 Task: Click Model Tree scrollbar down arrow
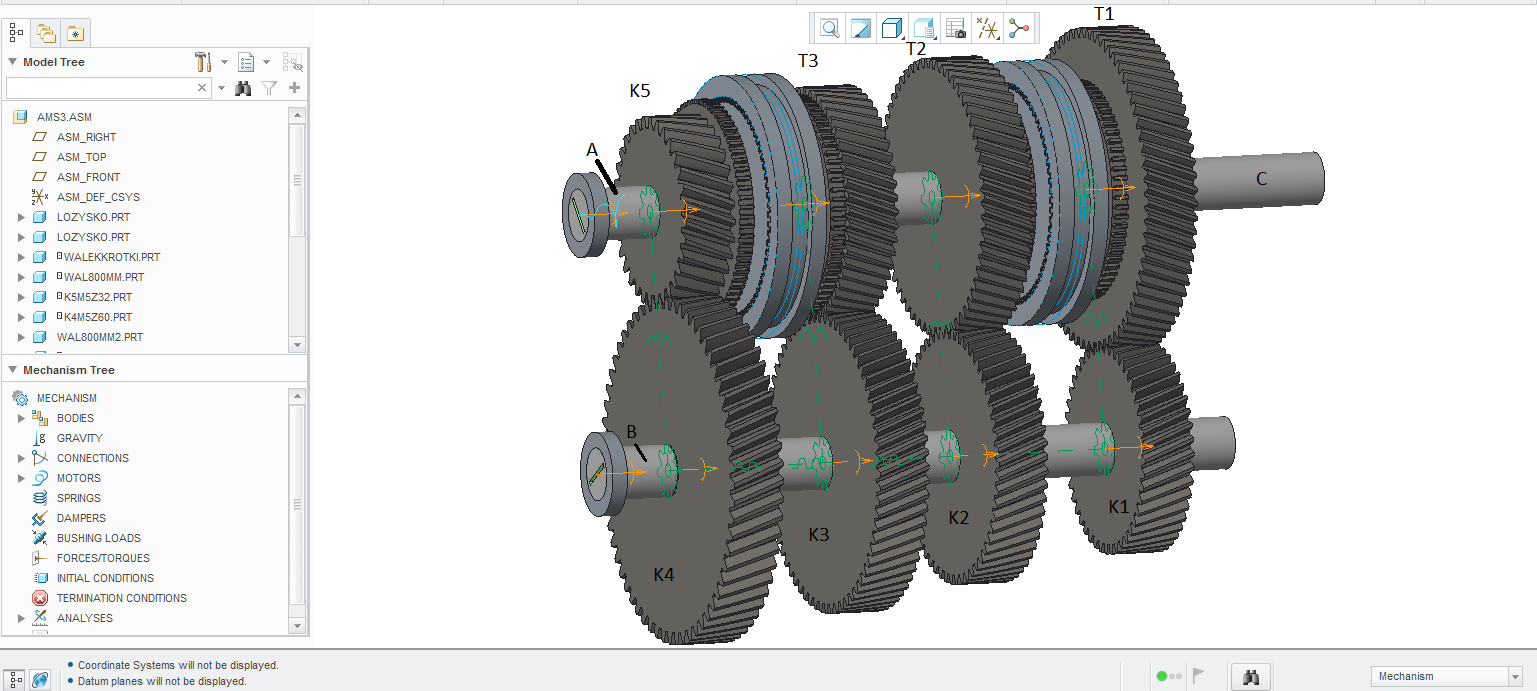click(x=297, y=344)
